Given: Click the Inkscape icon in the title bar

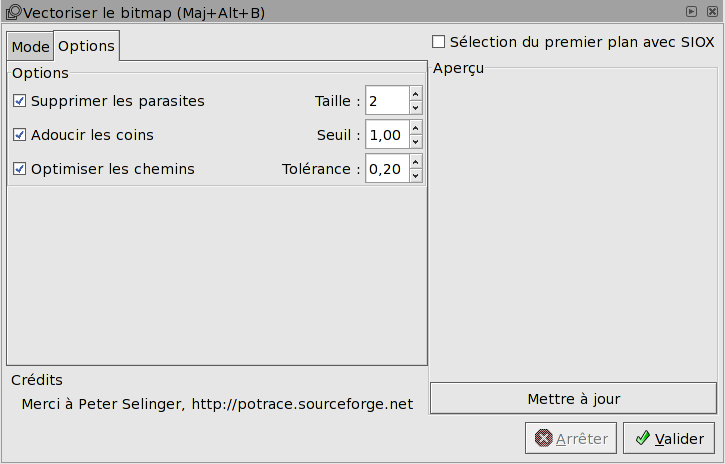Looking at the screenshot, I should (x=13, y=12).
